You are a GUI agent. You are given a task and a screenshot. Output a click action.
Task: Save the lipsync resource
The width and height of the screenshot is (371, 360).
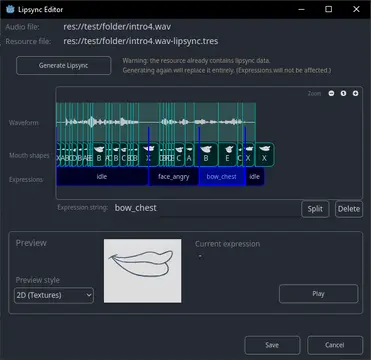[x=272, y=345]
